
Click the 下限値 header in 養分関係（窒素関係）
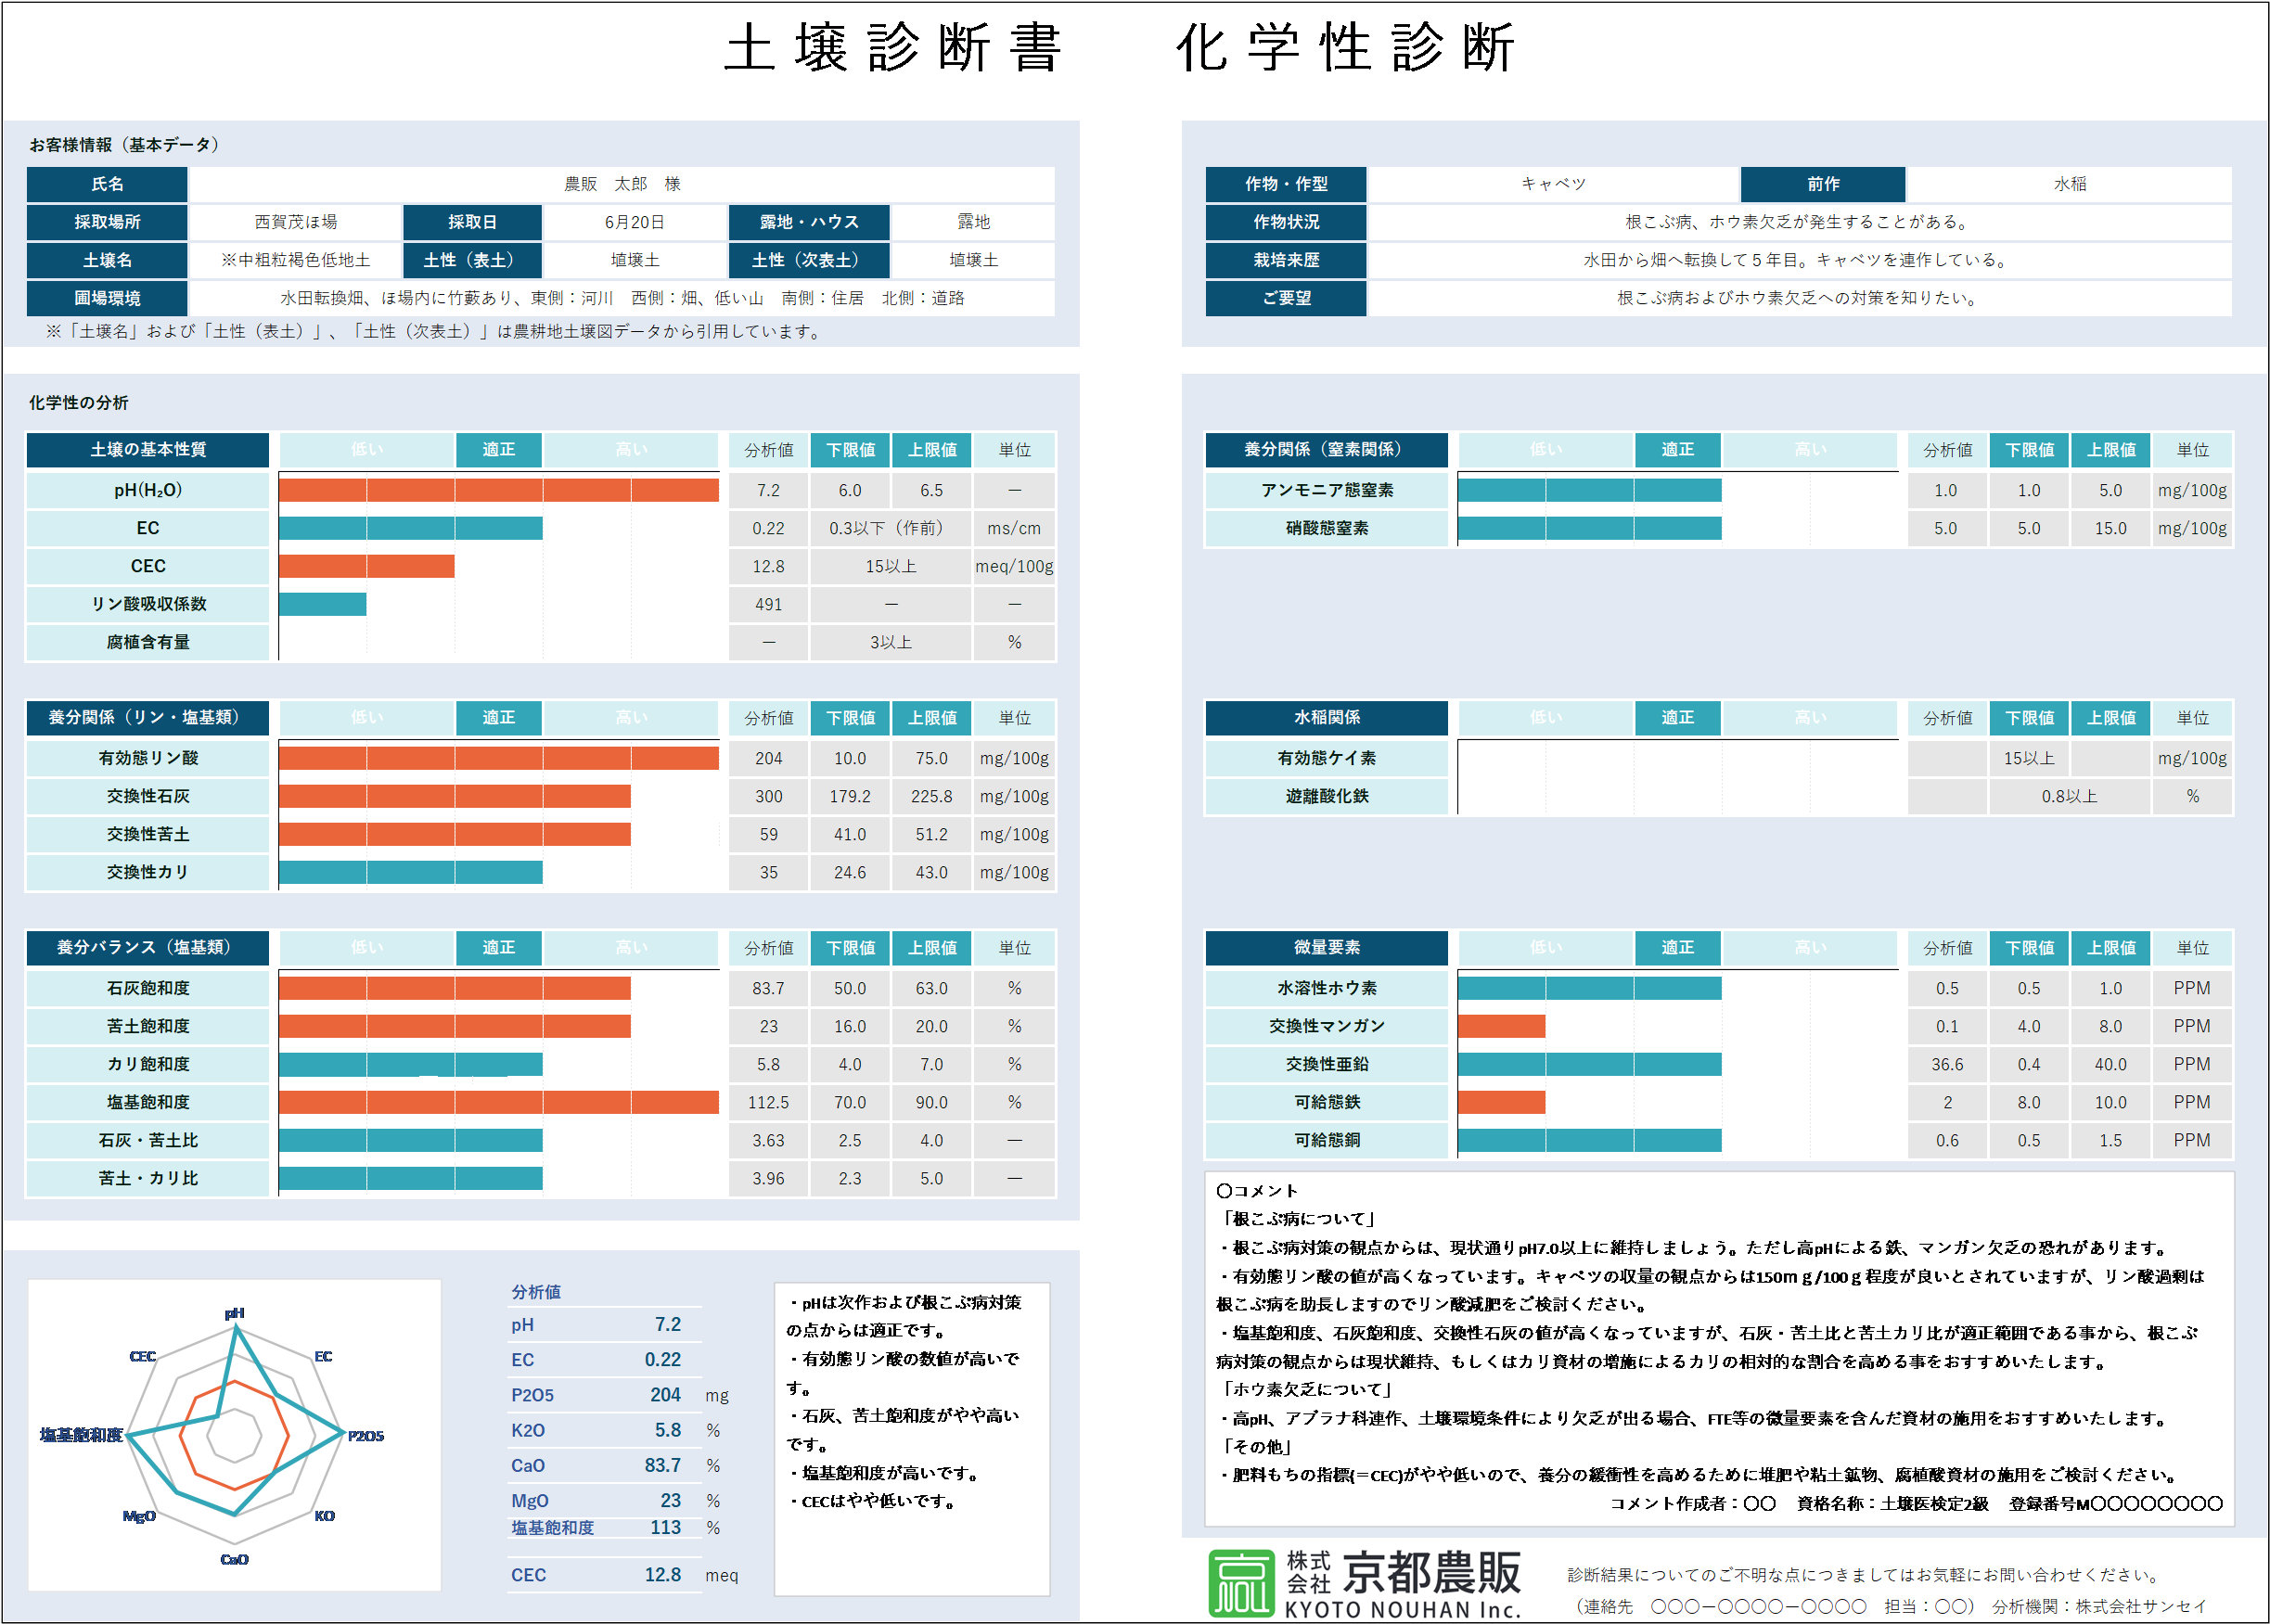[x=2029, y=450]
